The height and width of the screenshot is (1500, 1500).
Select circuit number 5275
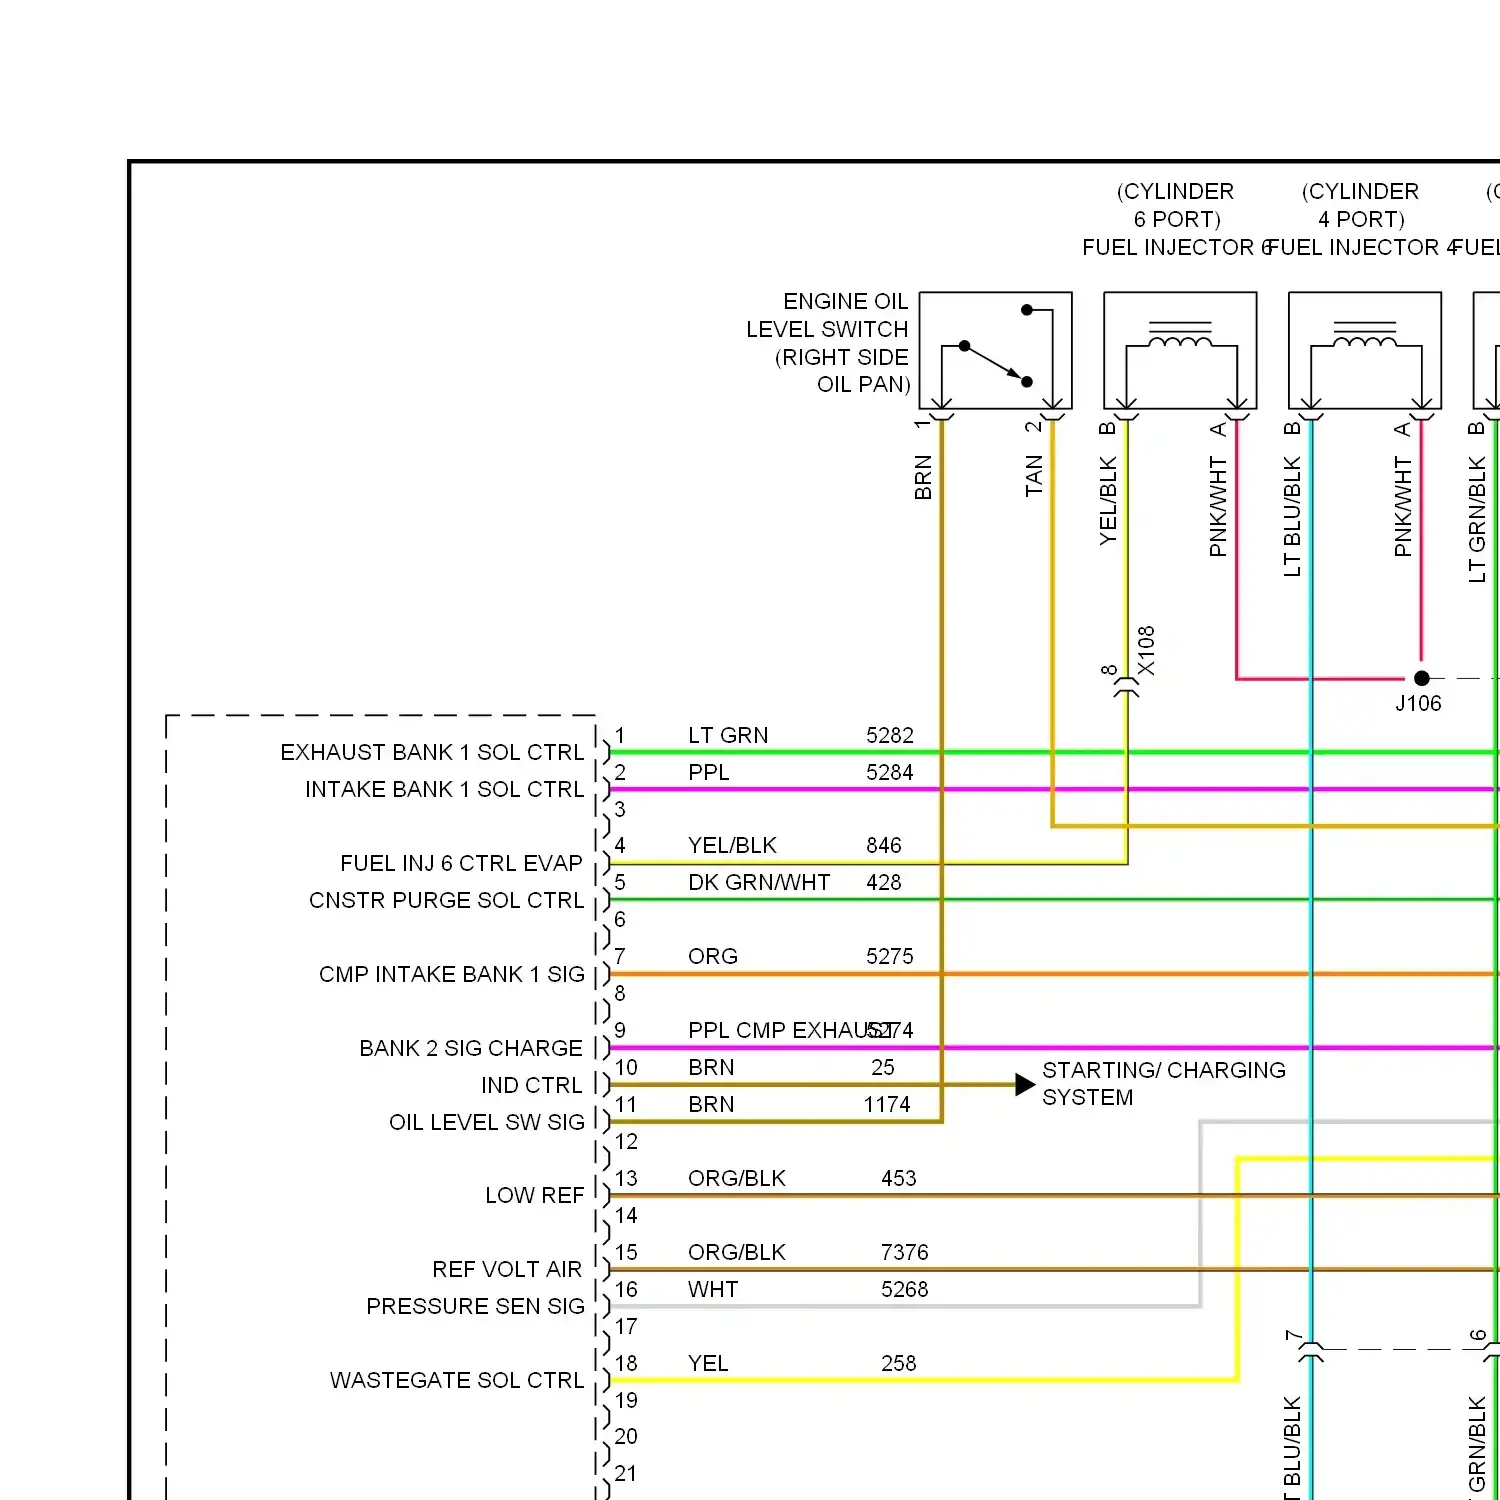coord(890,956)
